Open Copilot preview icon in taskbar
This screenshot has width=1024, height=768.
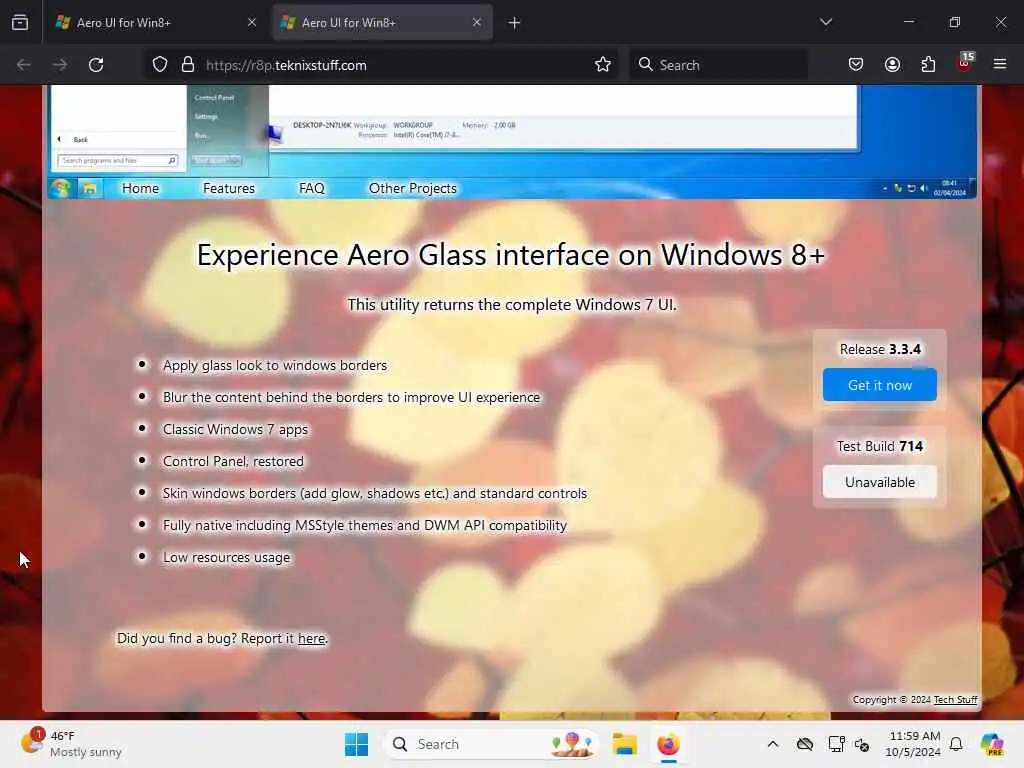coord(992,744)
